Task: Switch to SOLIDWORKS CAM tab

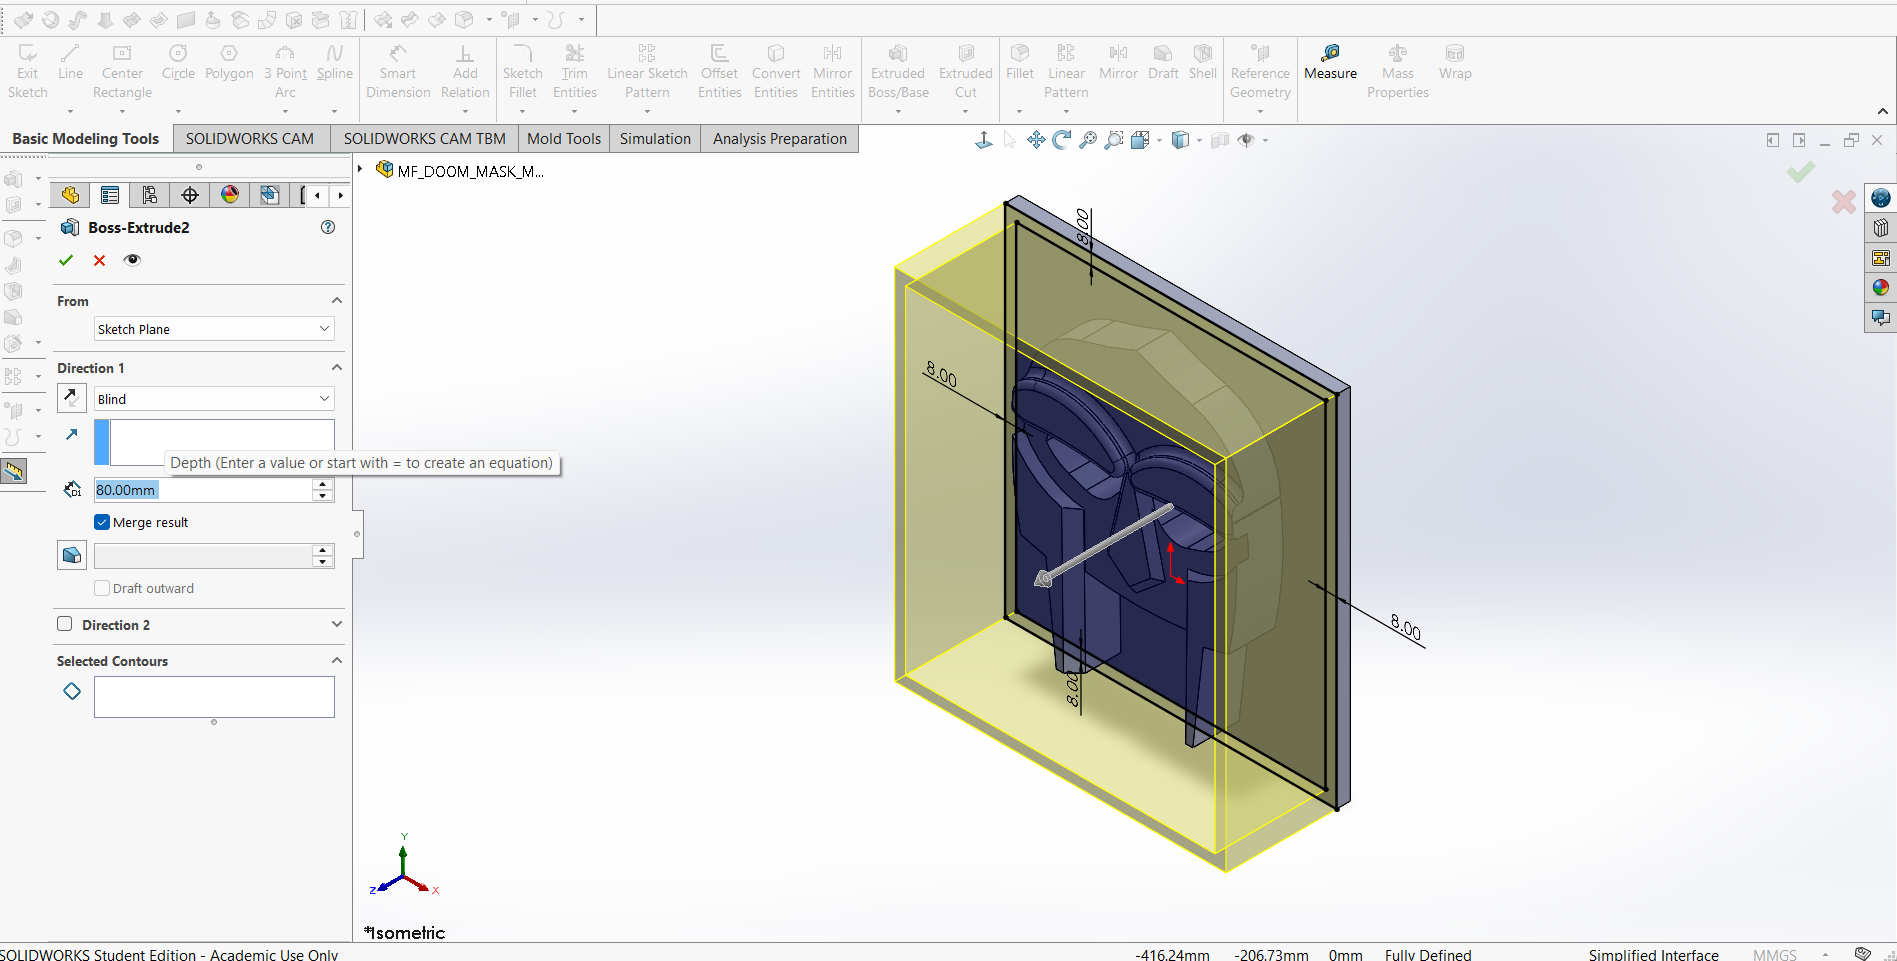Action: click(x=250, y=139)
